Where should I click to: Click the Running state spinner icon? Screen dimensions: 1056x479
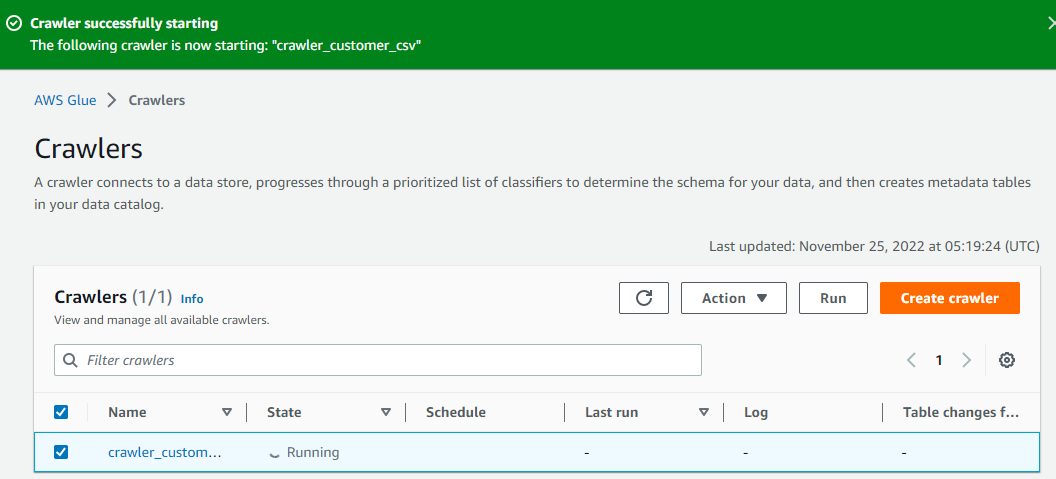(273, 453)
